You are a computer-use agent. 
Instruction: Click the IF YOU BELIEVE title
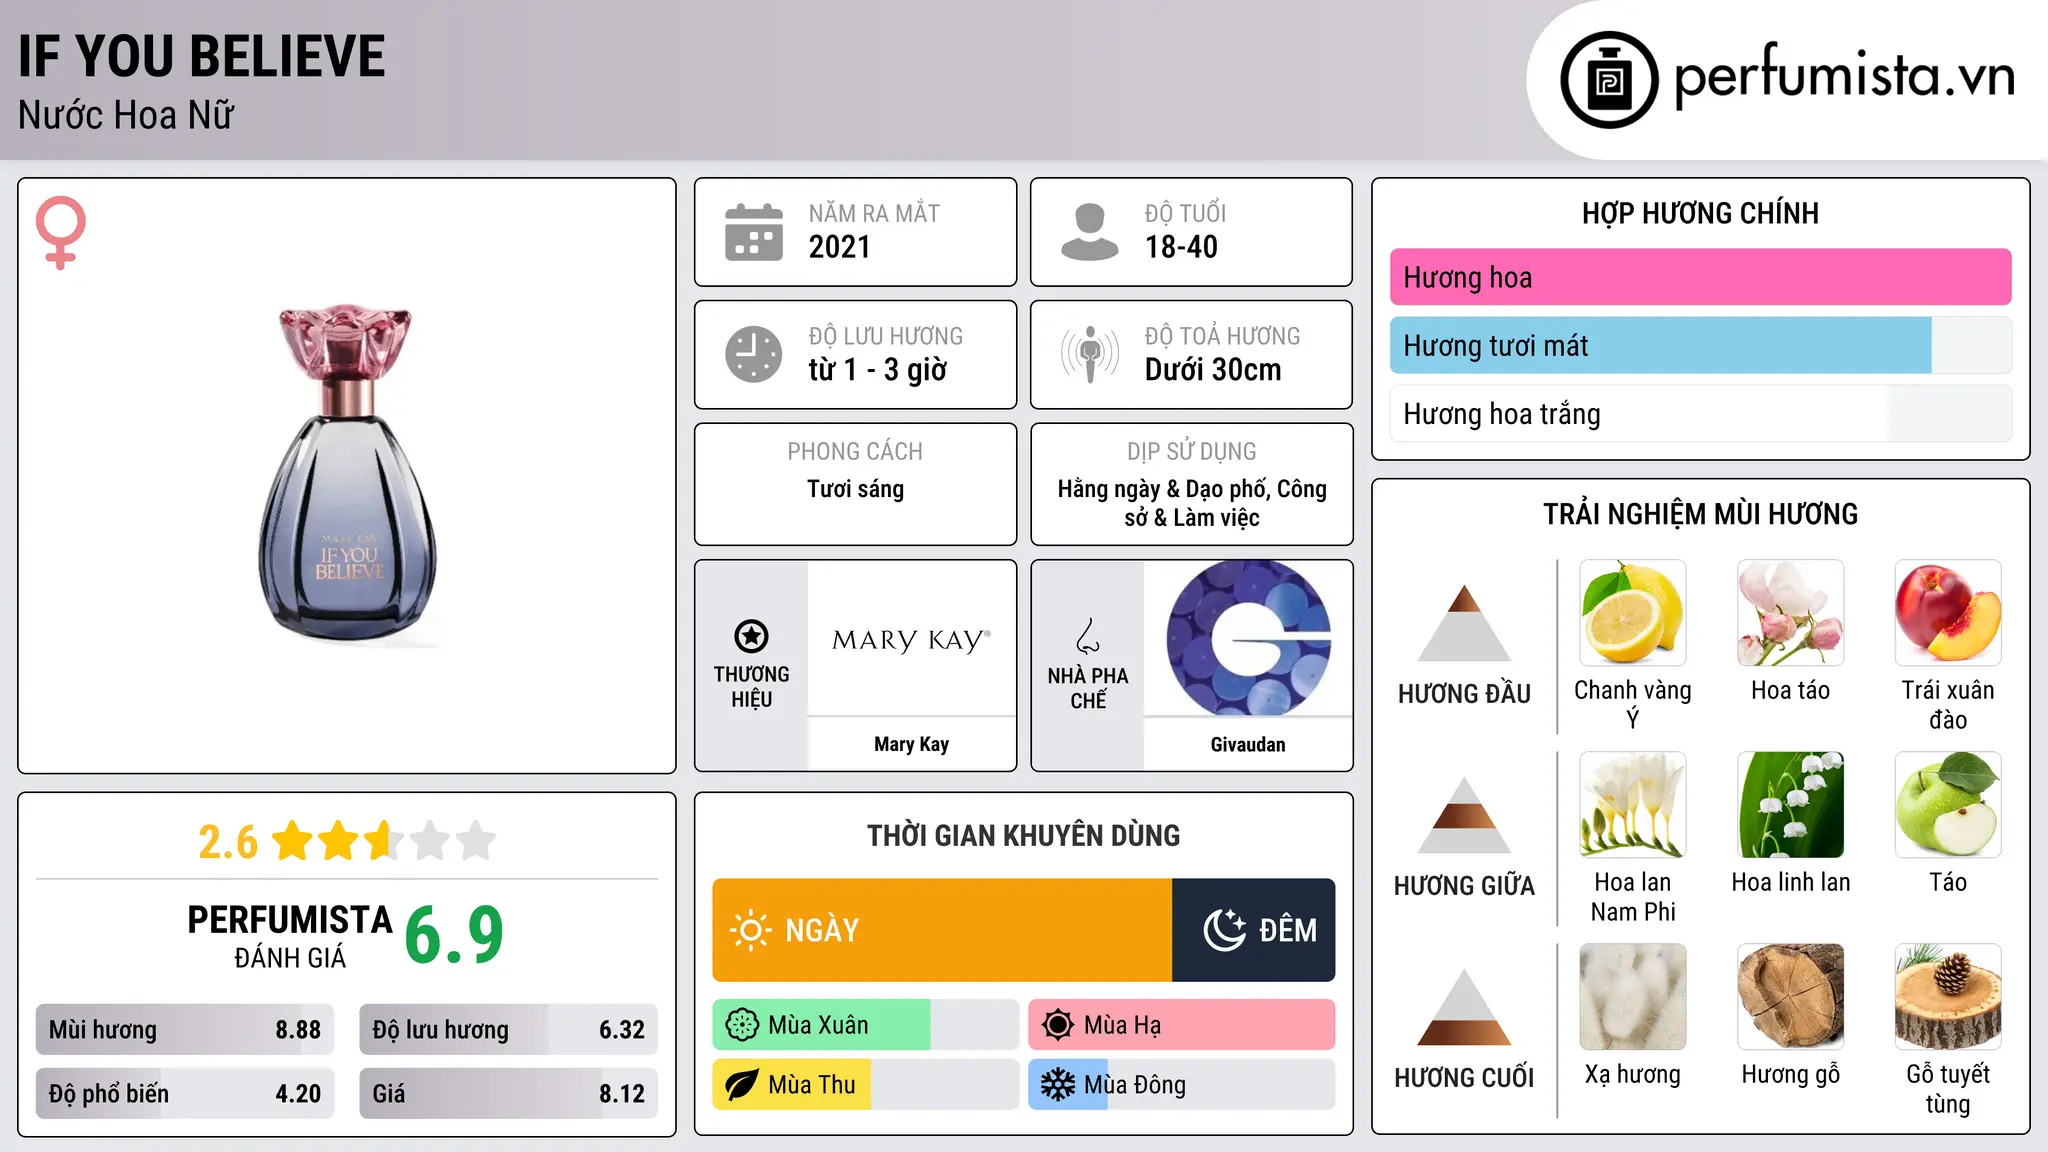[x=201, y=56]
